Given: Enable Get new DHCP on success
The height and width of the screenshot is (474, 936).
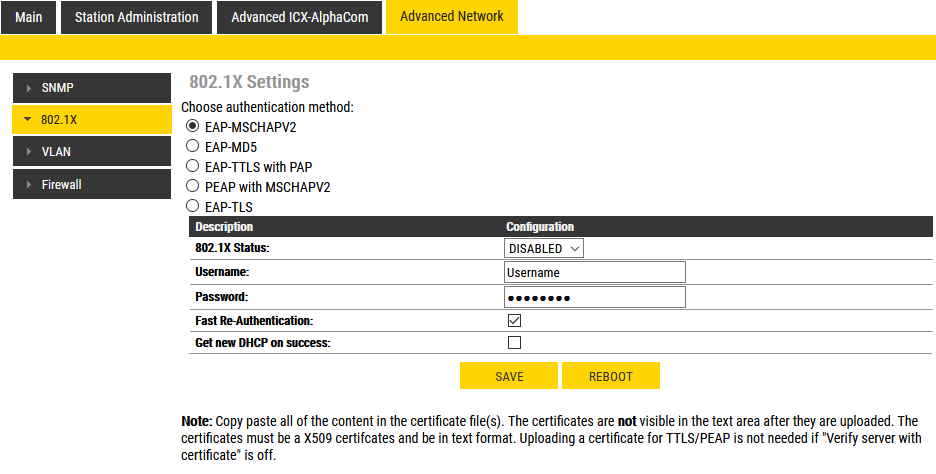Looking at the screenshot, I should (x=515, y=343).
